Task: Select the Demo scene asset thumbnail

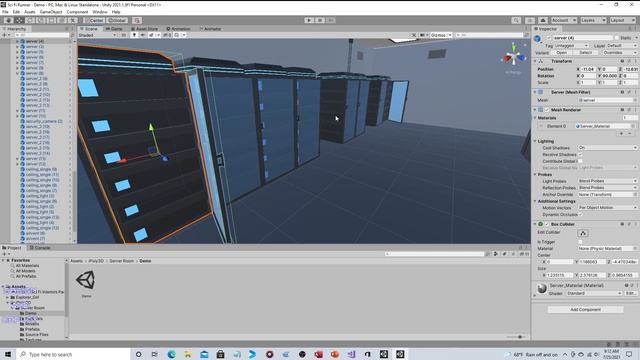Action: (x=86, y=280)
